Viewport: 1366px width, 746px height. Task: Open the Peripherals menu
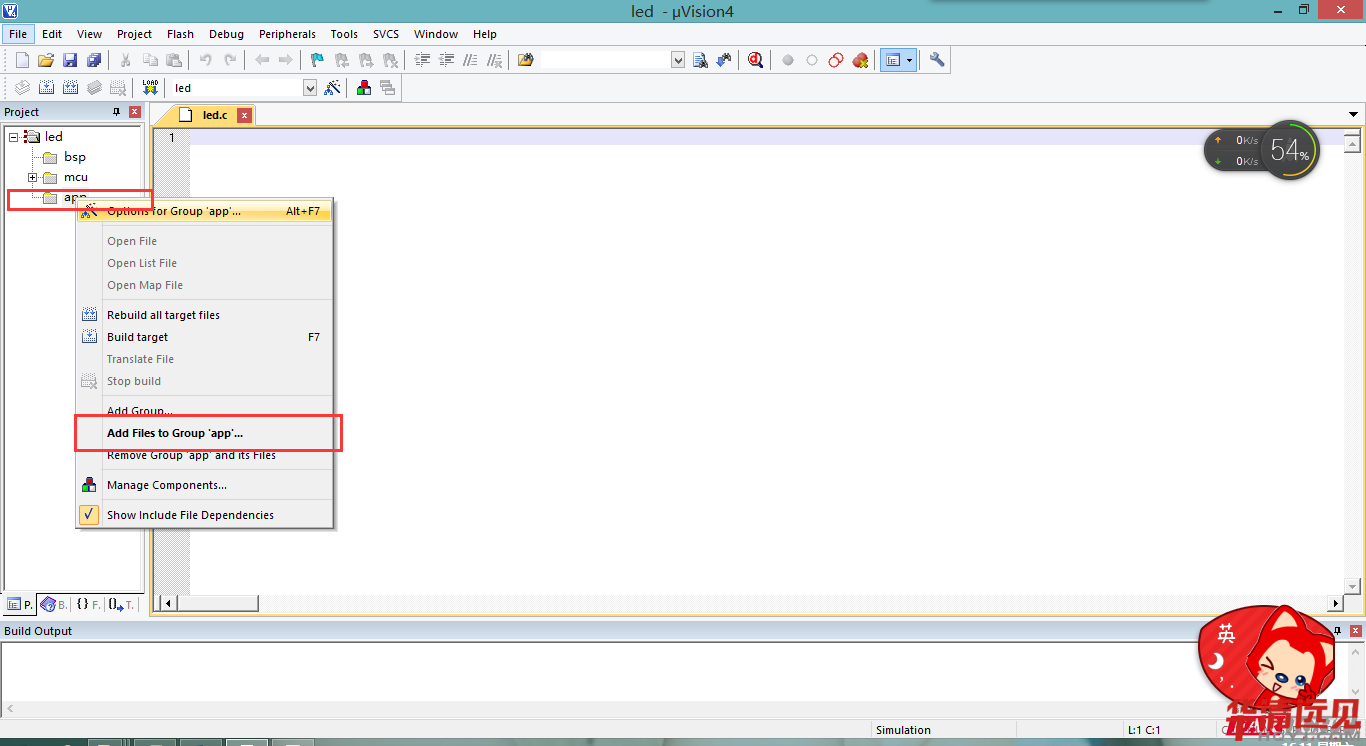click(x=287, y=34)
